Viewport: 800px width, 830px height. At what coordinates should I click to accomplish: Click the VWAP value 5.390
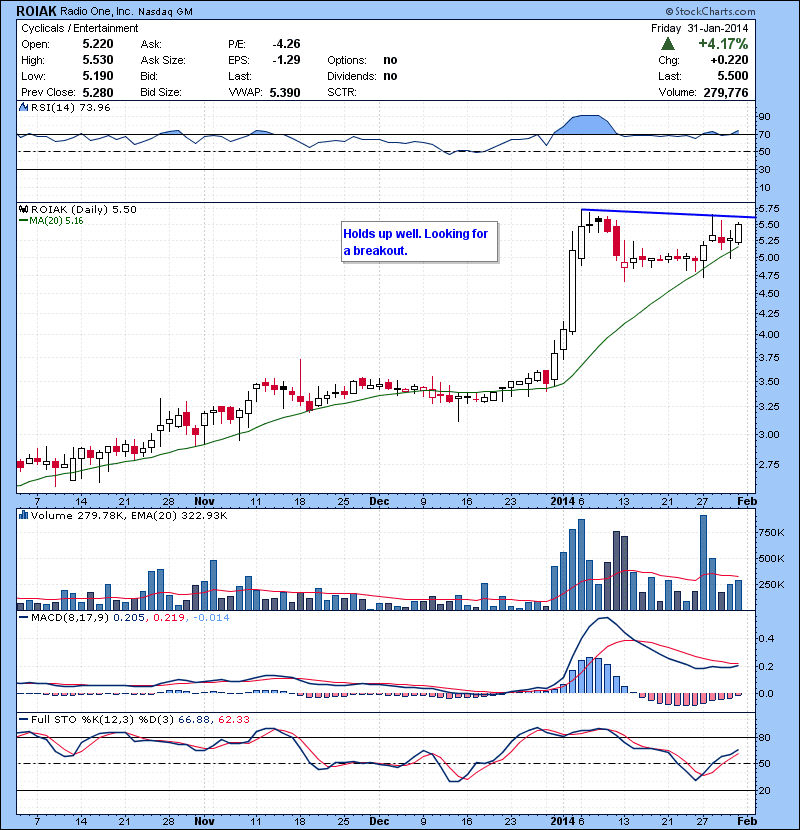click(x=285, y=93)
